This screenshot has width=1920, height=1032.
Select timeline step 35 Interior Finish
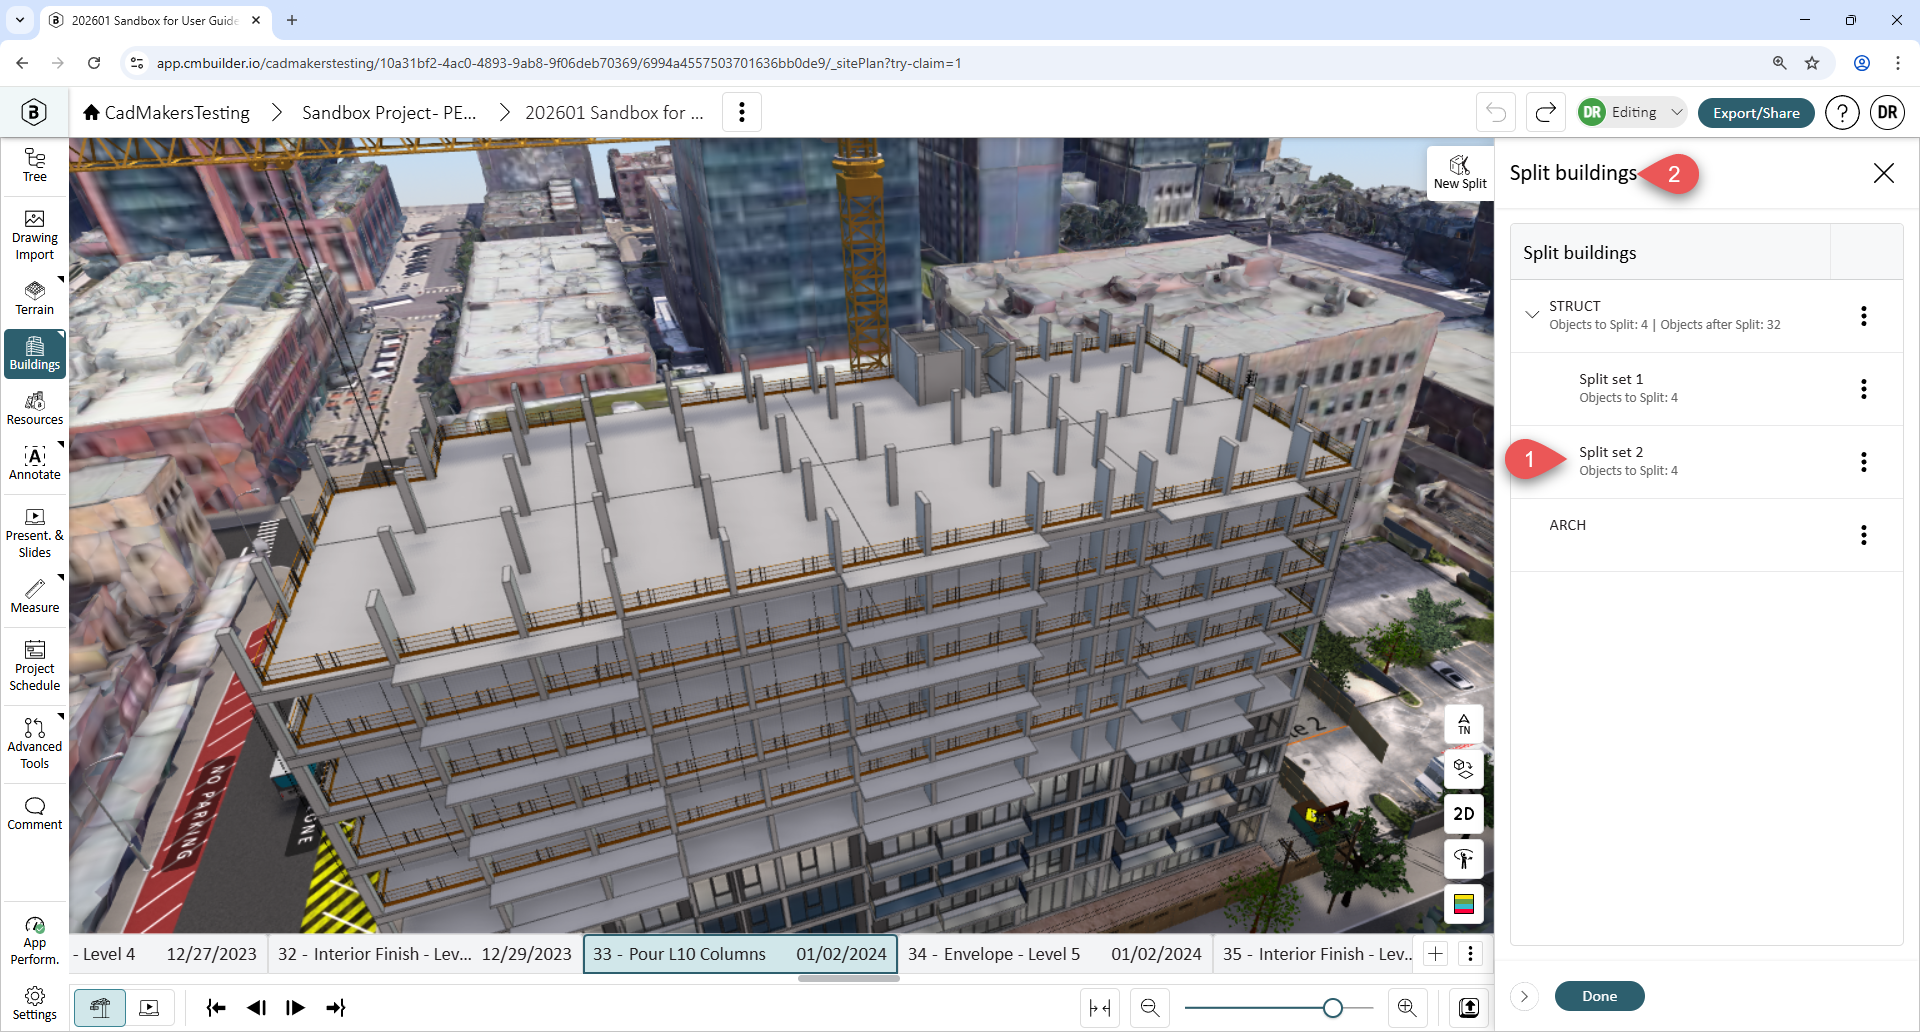pos(1315,954)
